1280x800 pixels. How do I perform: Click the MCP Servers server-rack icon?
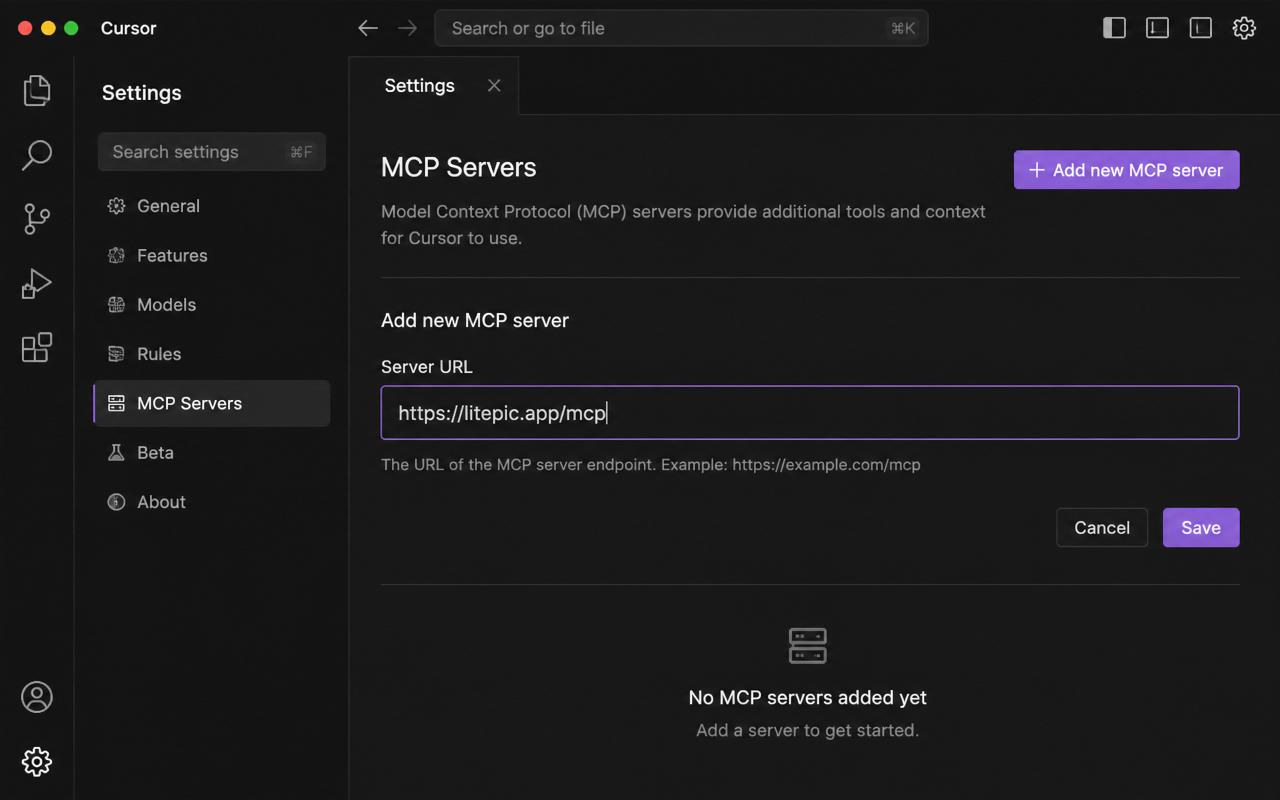[x=116, y=403]
